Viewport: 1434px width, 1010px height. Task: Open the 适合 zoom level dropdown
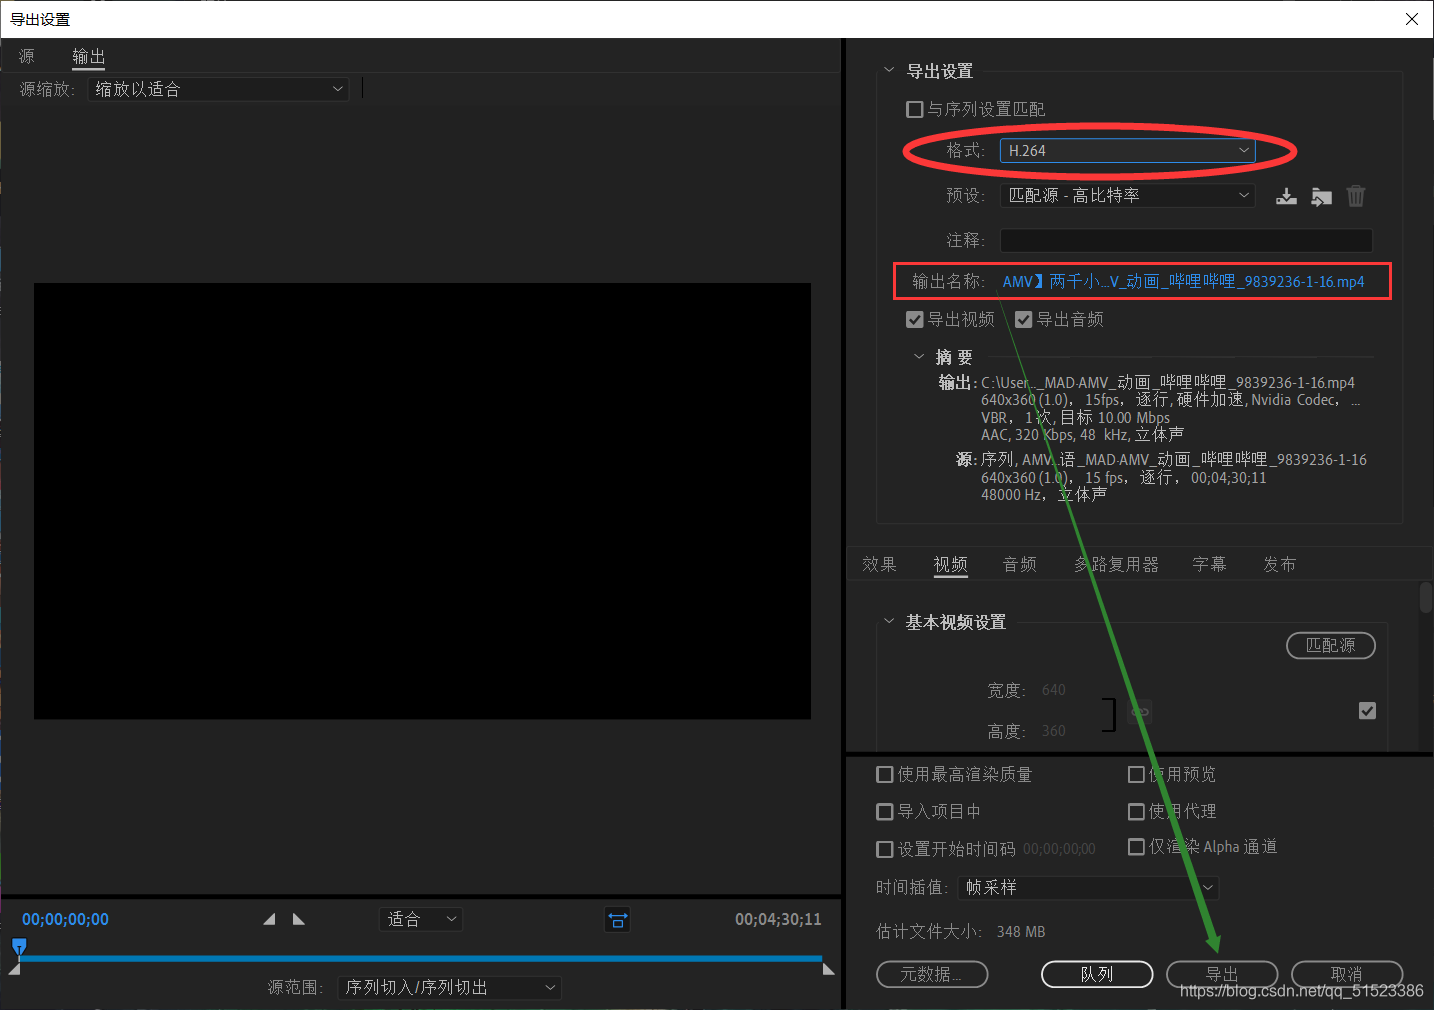[421, 919]
